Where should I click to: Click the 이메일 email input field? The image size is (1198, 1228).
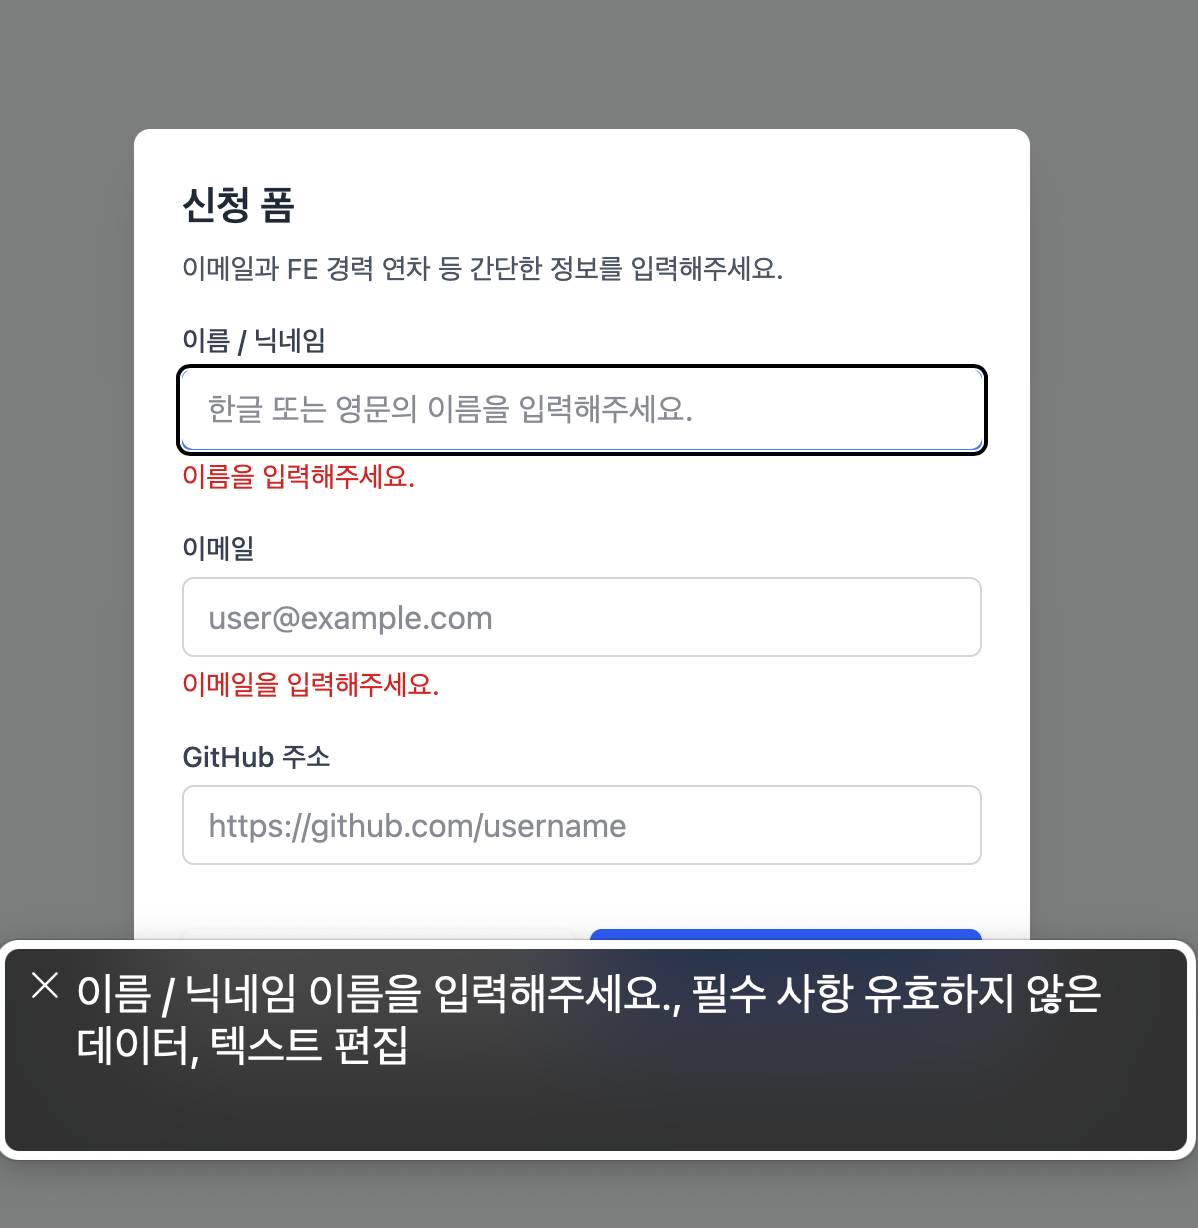[x=582, y=617]
